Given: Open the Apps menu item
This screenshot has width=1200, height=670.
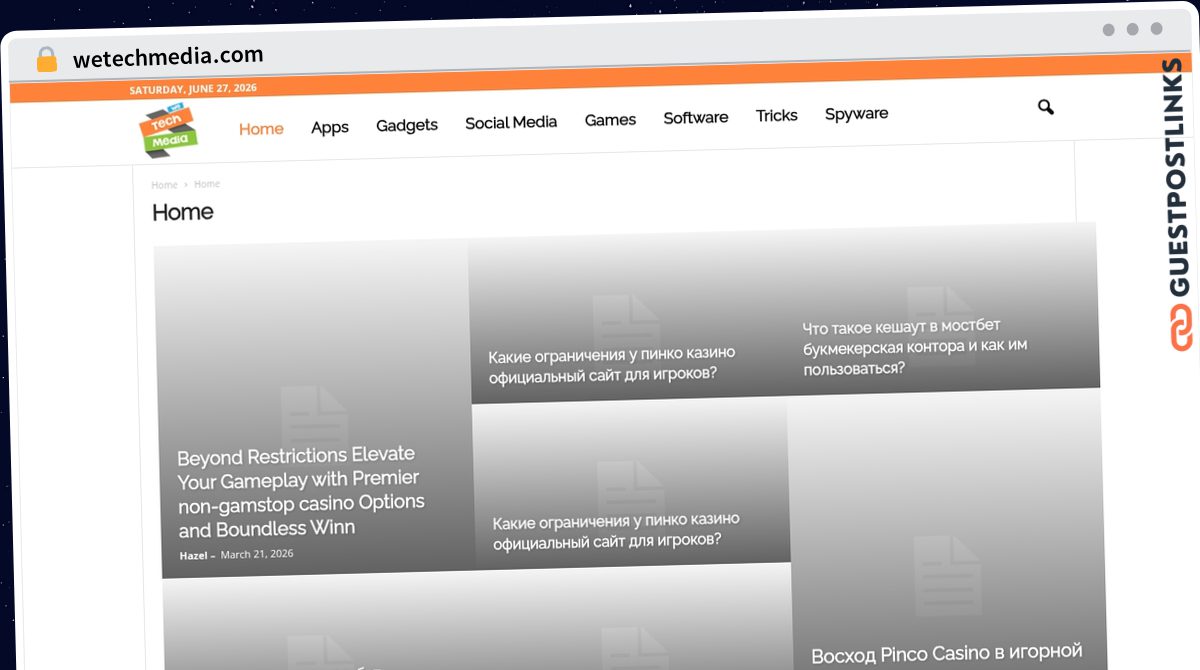Looking at the screenshot, I should point(330,127).
